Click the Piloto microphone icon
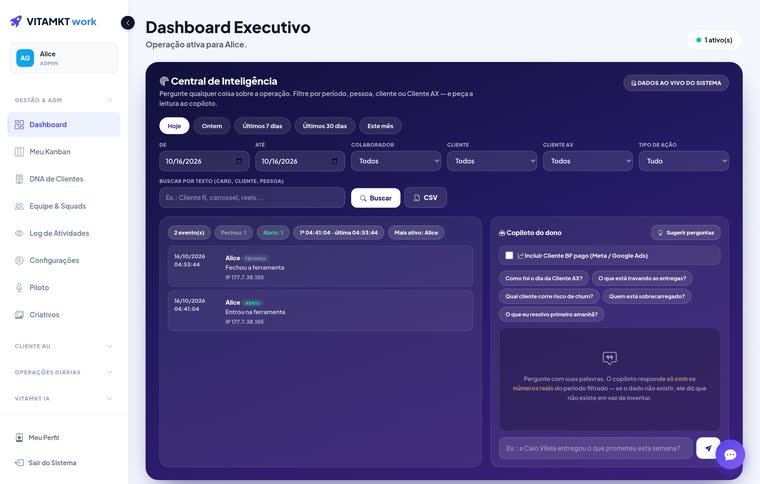This screenshot has height=484, width=760. pyautogui.click(x=19, y=287)
